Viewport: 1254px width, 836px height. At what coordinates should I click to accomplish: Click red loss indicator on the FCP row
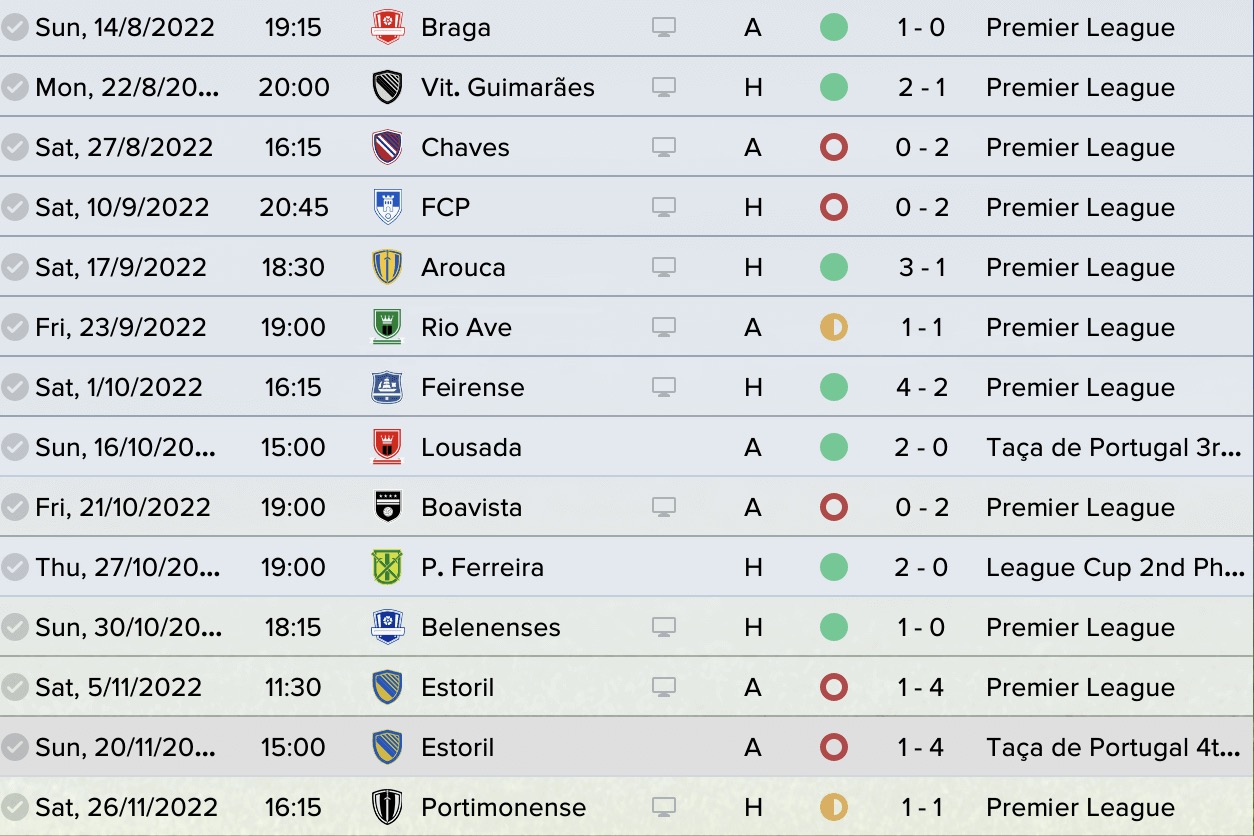coord(833,207)
